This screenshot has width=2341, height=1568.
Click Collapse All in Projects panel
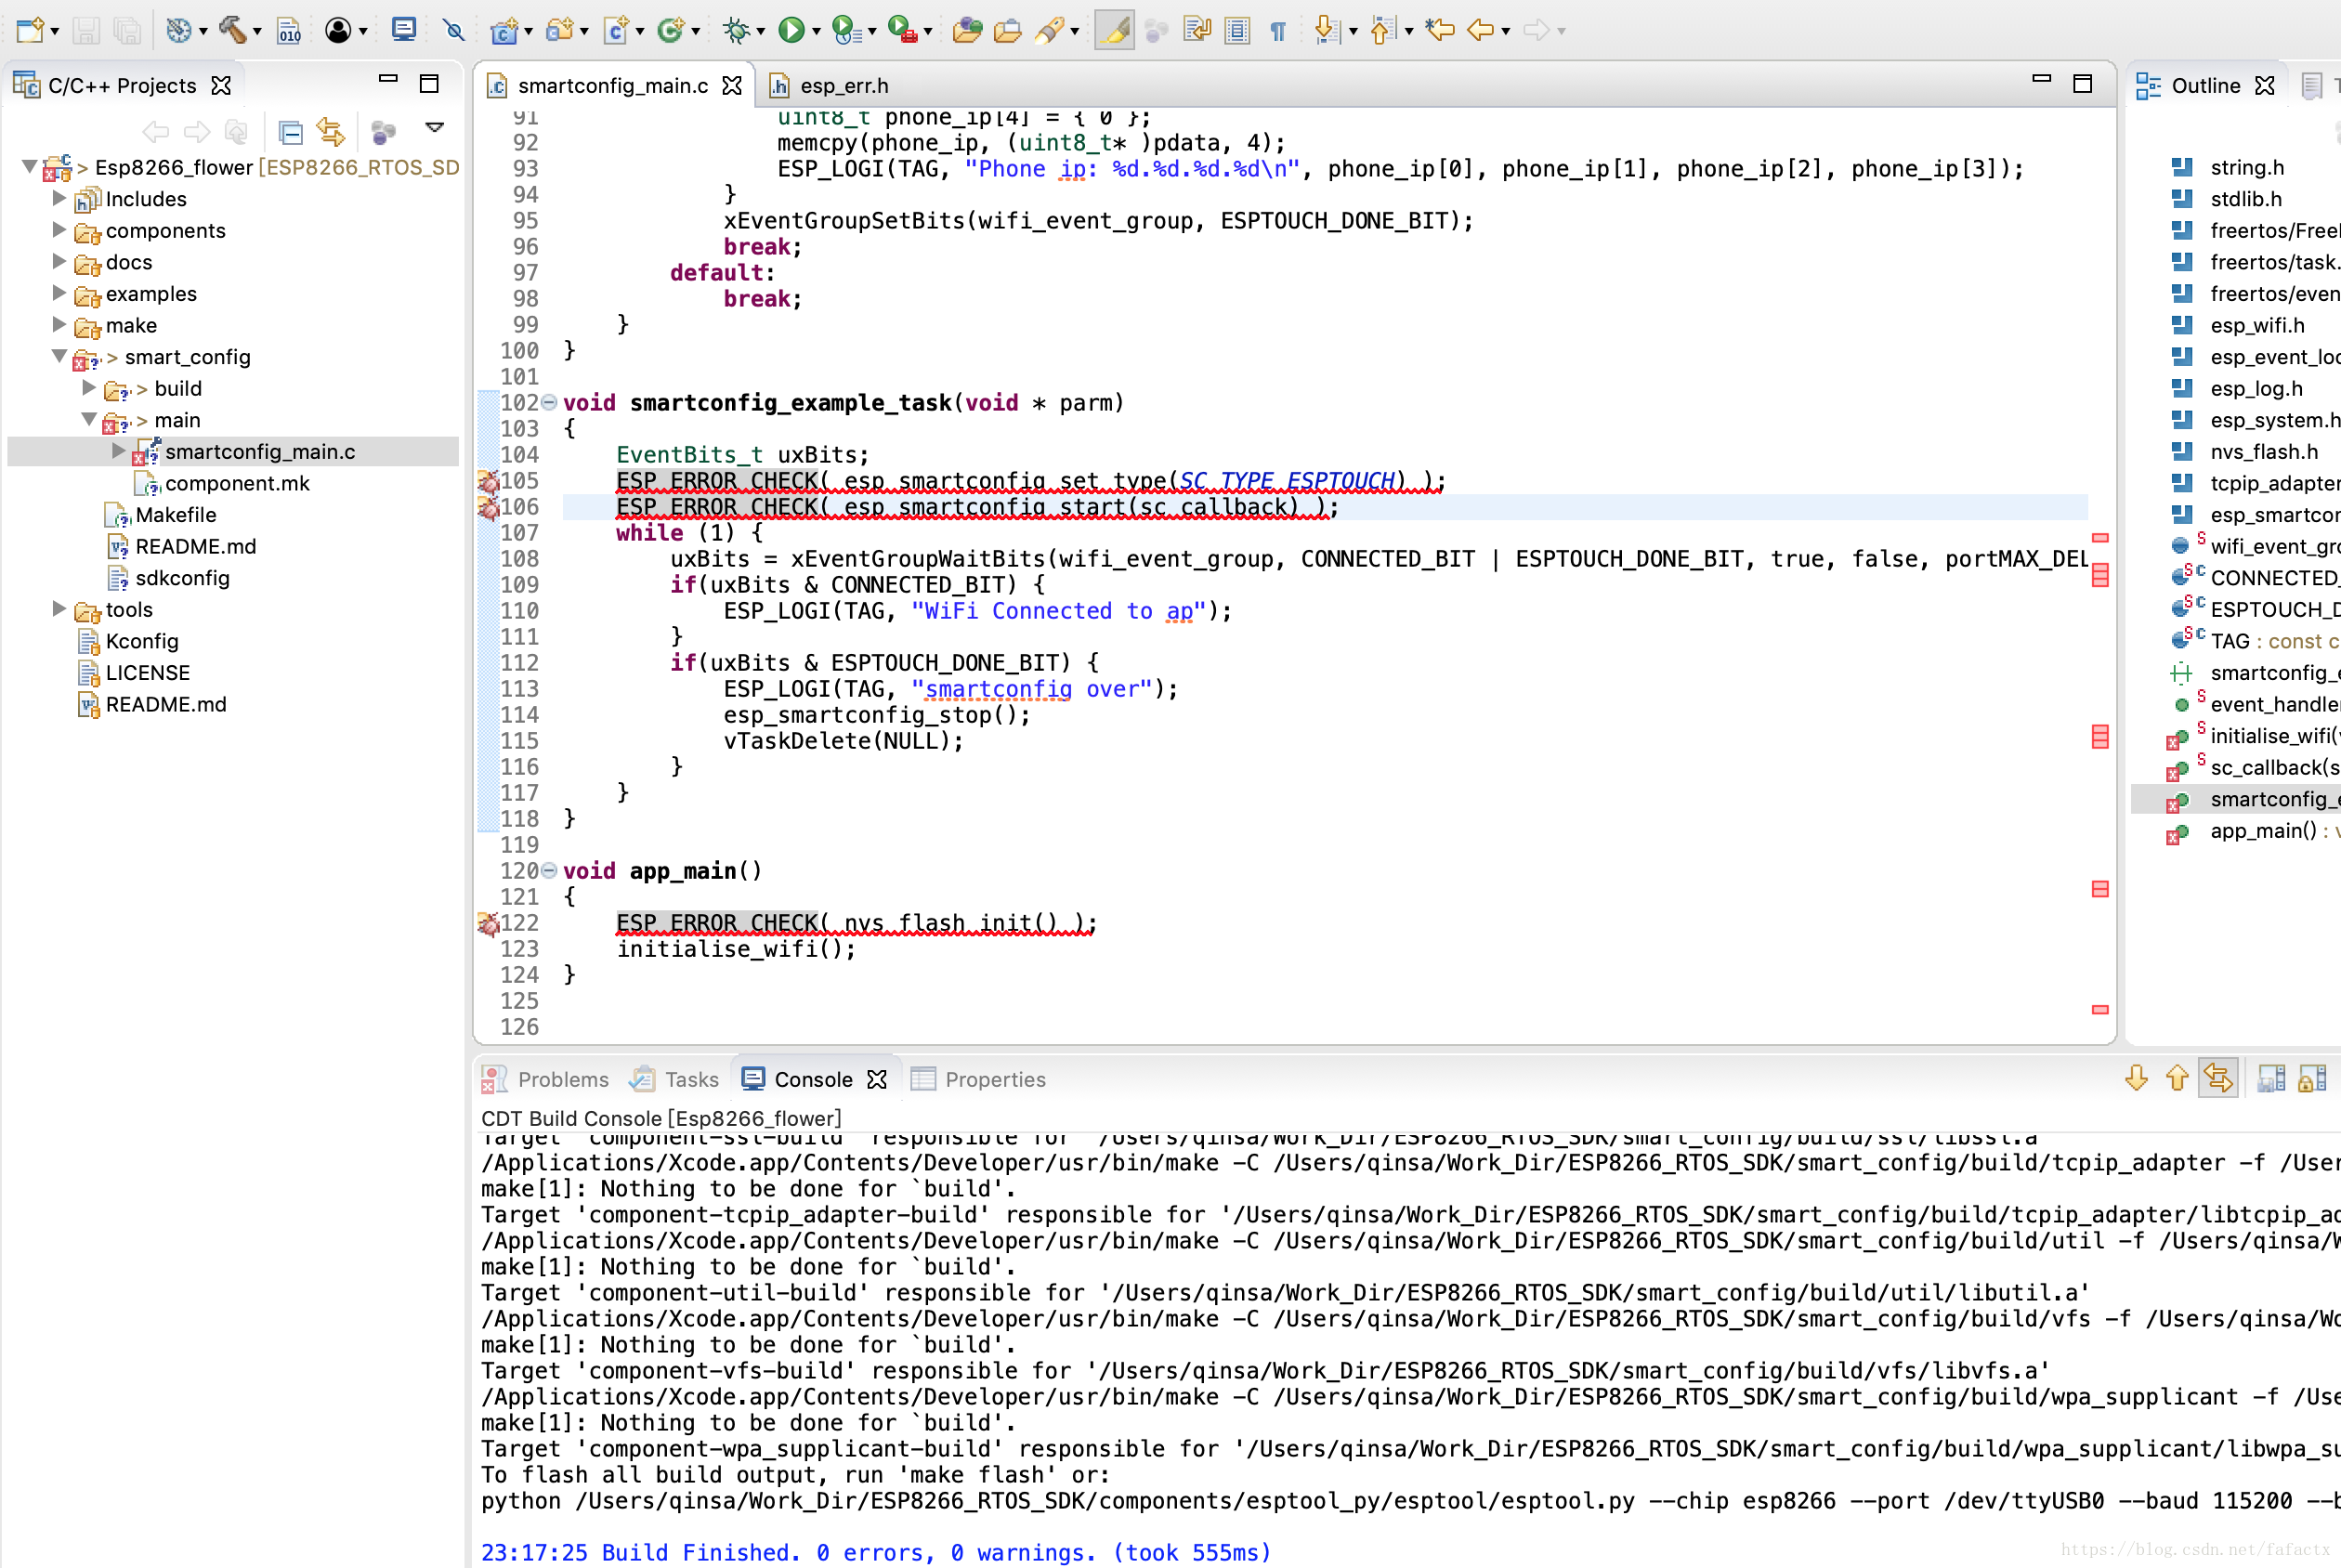(x=291, y=132)
